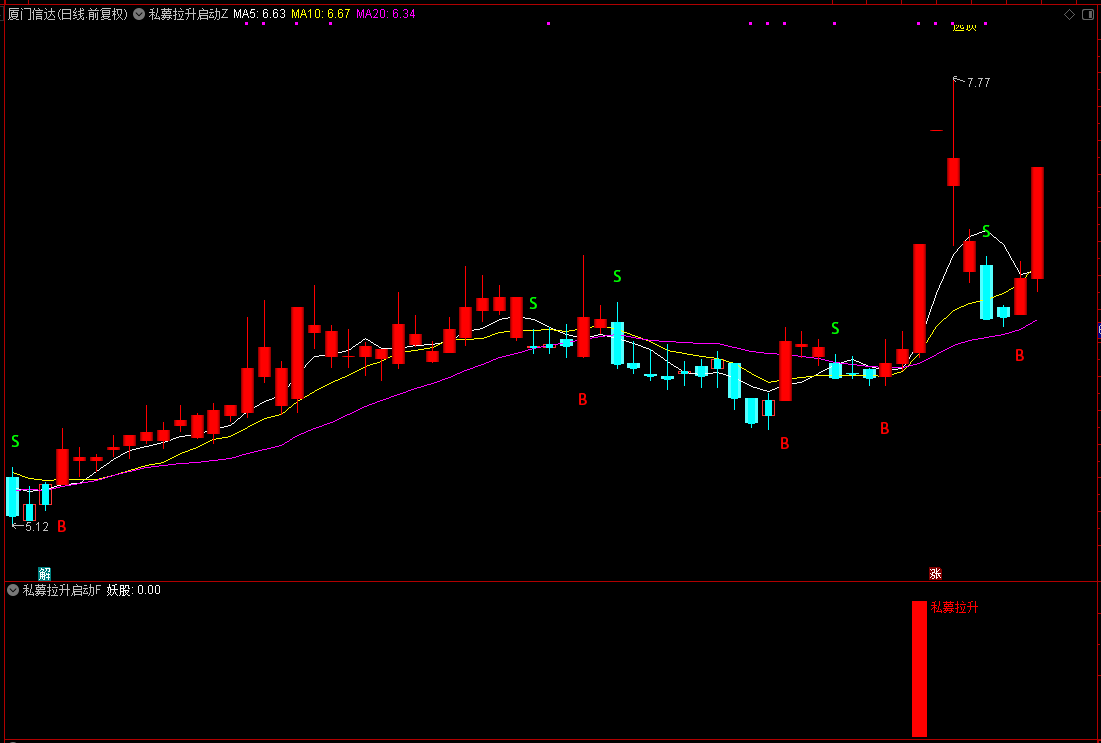Click the 妖股 value label in sub-chart header

coord(133,590)
